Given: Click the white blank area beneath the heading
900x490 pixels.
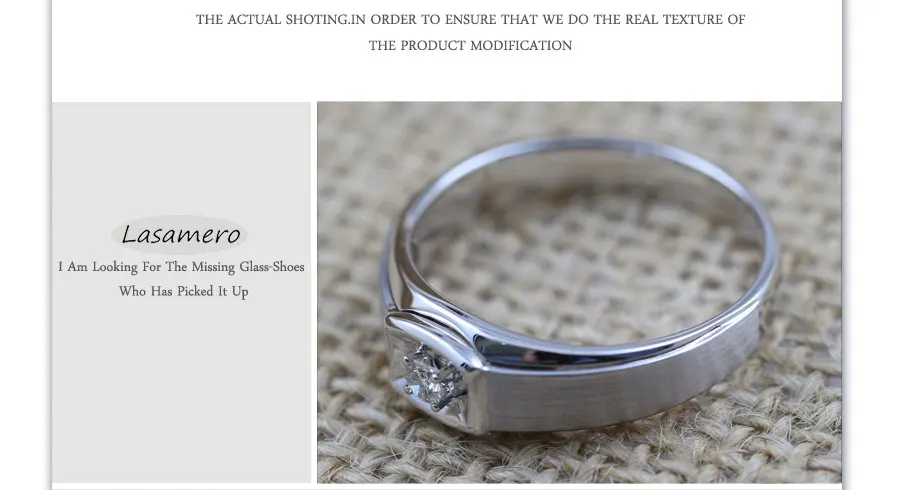Looking at the screenshot, I should pyautogui.click(x=447, y=77).
